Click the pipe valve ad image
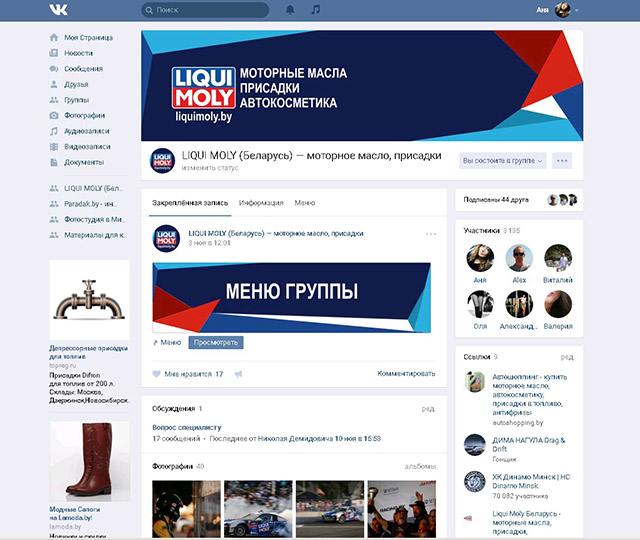Screen dimensions: 640x540 point(90,300)
